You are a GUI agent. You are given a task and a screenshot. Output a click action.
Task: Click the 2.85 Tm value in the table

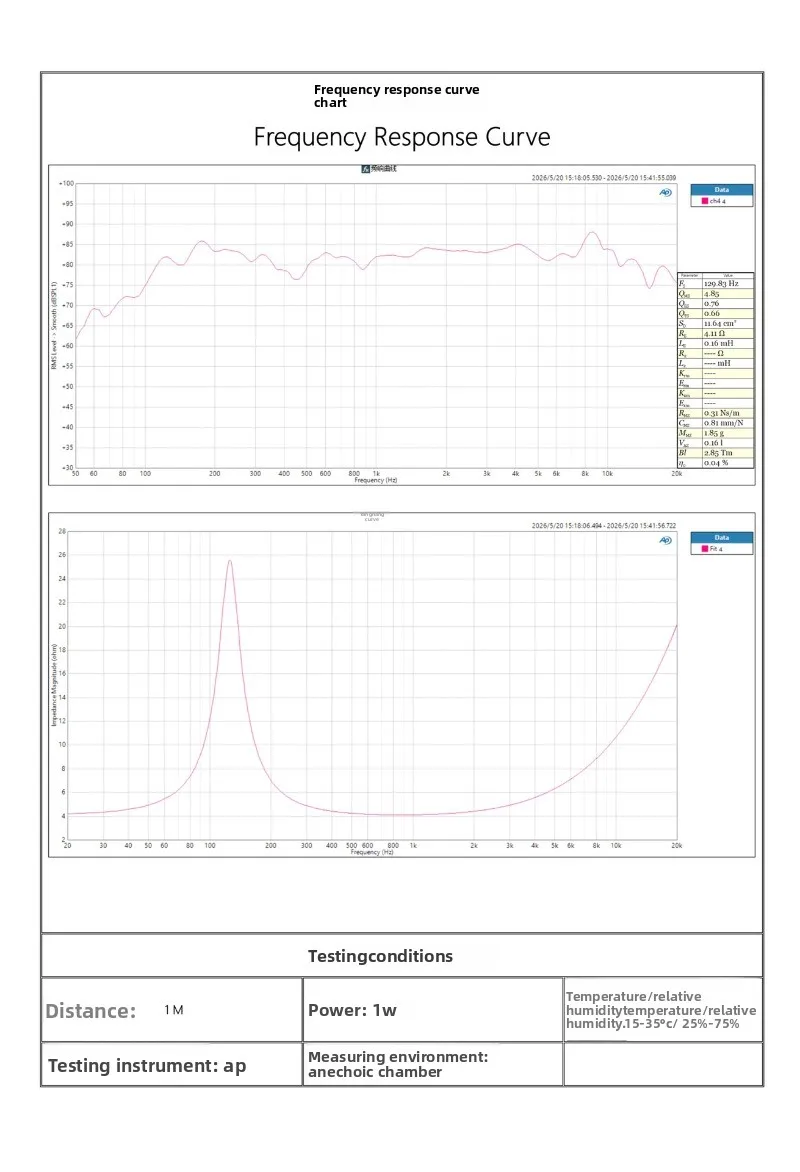pyautogui.click(x=718, y=453)
